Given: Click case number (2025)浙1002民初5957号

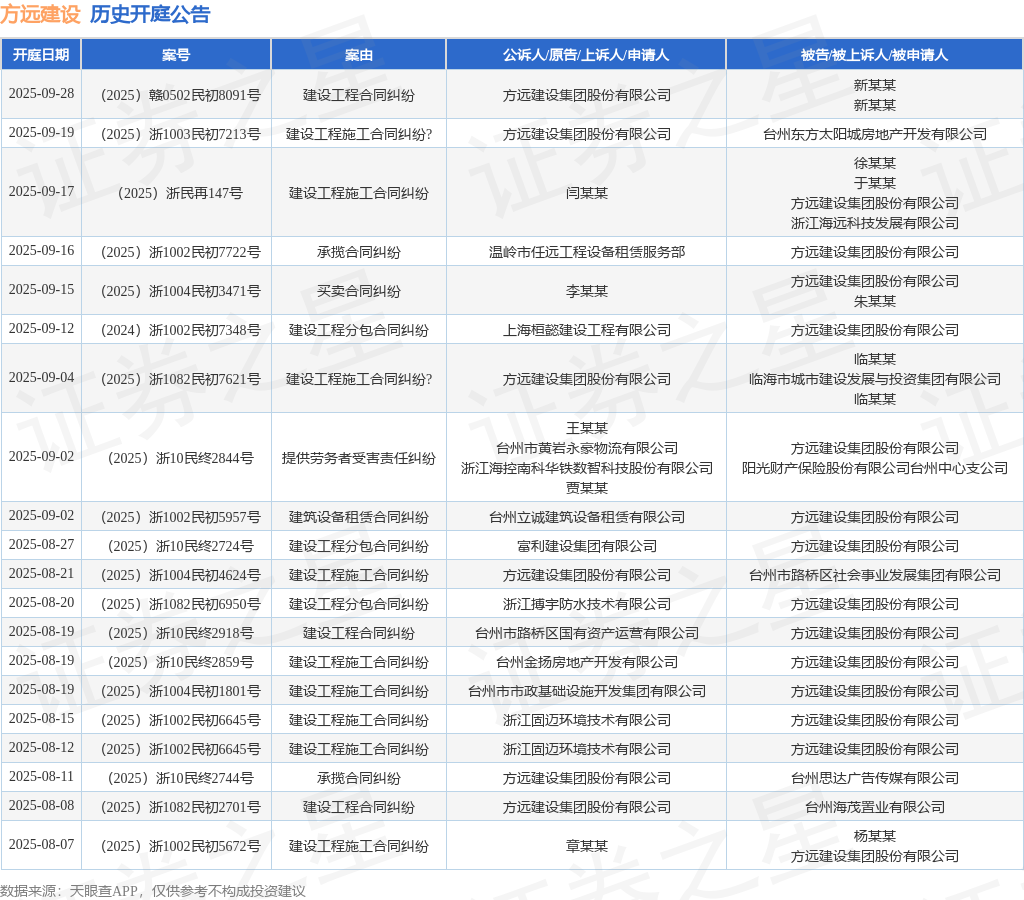Looking at the screenshot, I should click(x=180, y=517).
